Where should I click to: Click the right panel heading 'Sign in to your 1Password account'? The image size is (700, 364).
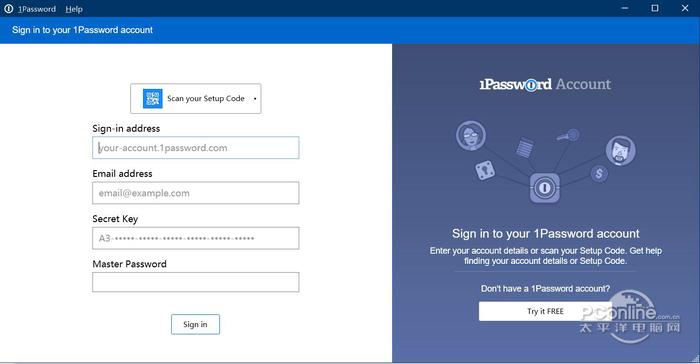(546, 234)
